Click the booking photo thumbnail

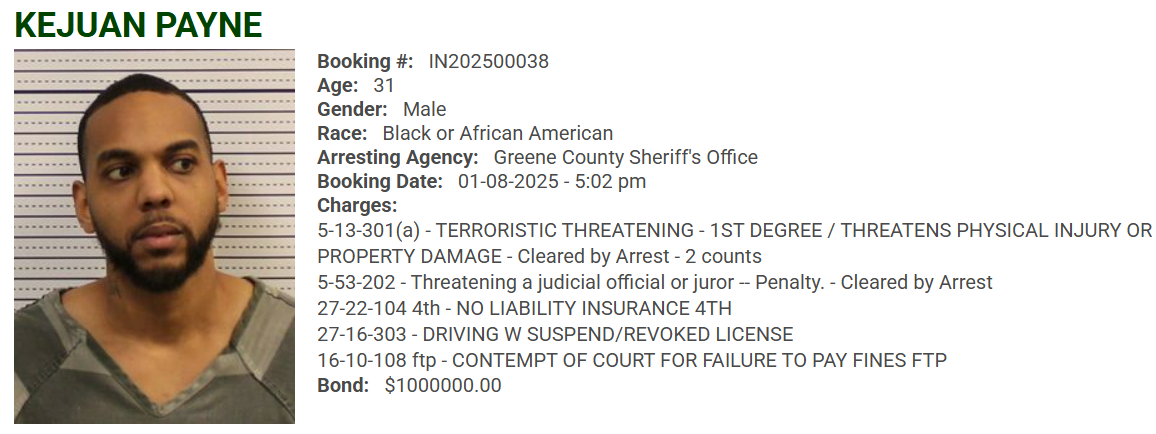coord(154,236)
